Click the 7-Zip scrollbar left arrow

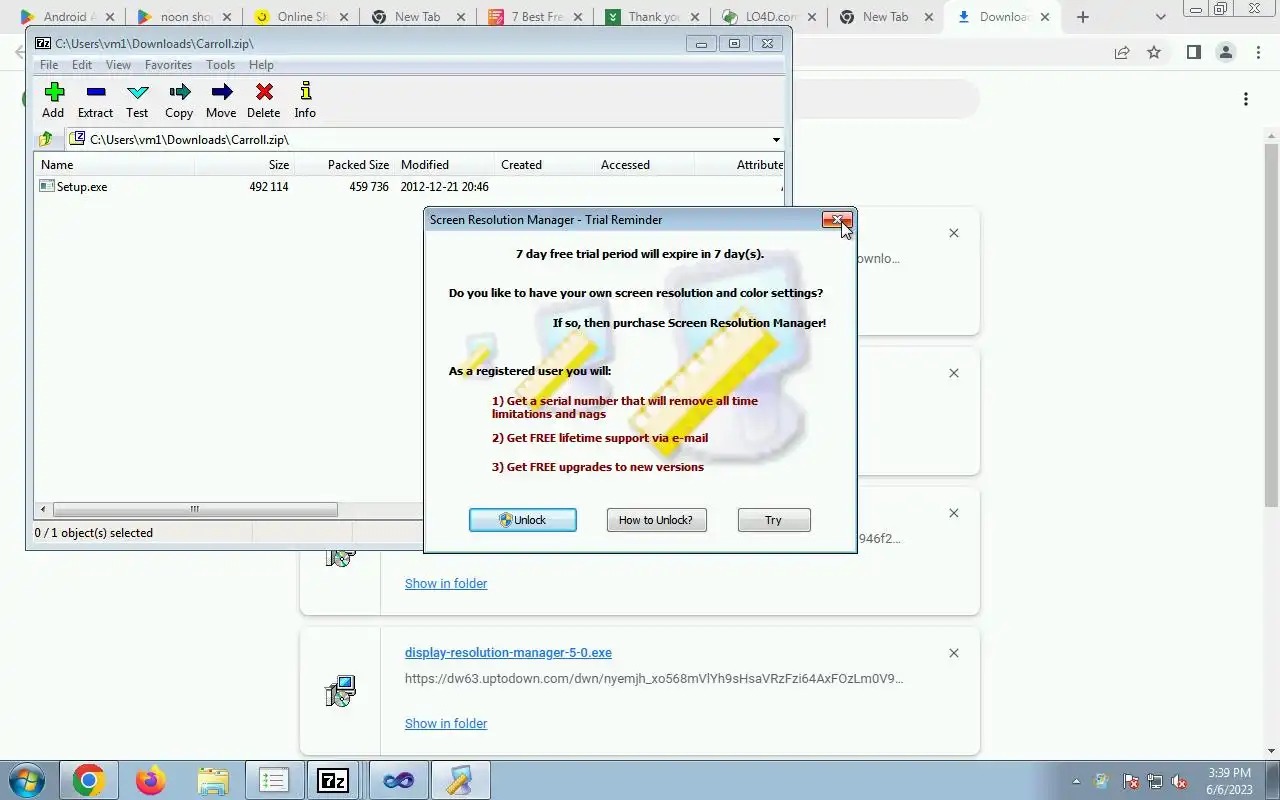coord(43,509)
